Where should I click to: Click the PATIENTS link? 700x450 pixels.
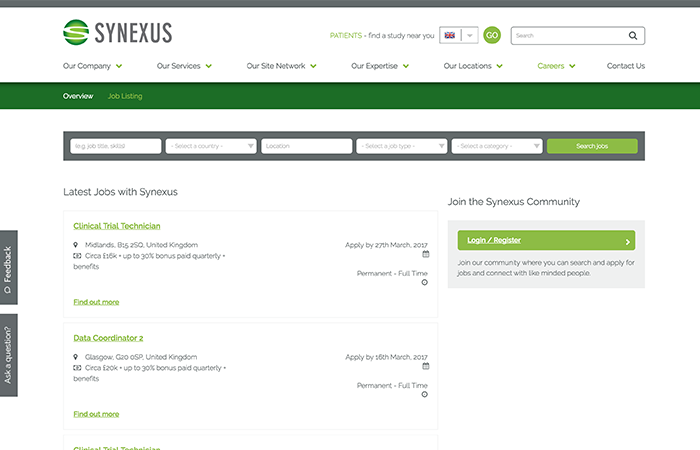(346, 36)
